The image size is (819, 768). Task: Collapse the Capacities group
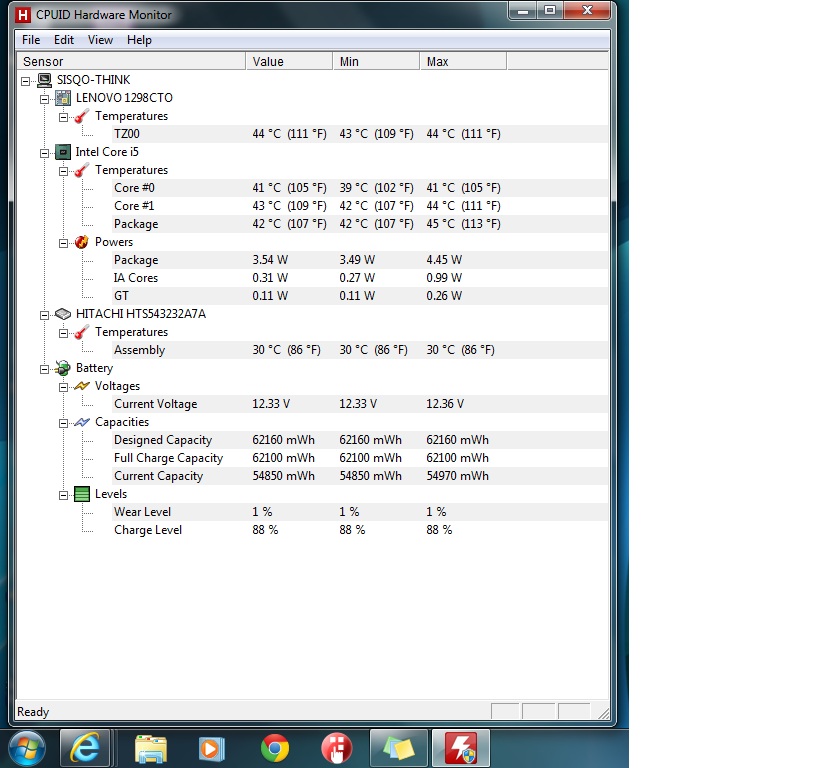click(x=63, y=423)
